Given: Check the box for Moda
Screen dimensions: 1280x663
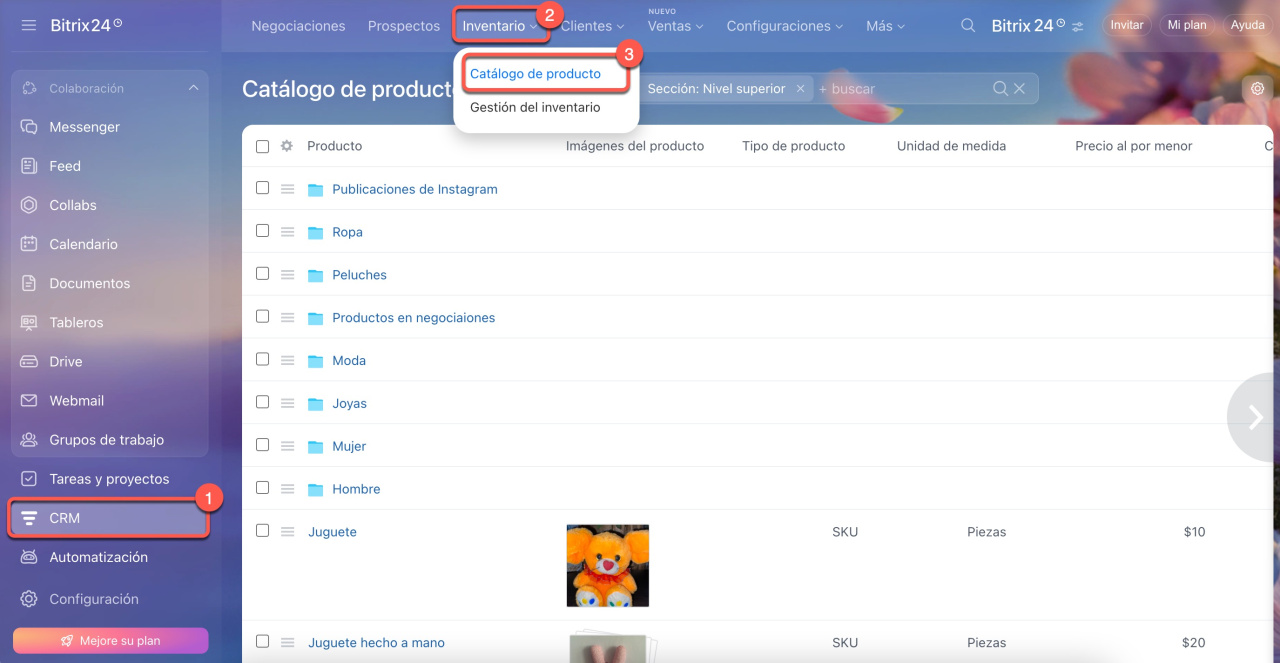Looking at the screenshot, I should pyautogui.click(x=262, y=360).
